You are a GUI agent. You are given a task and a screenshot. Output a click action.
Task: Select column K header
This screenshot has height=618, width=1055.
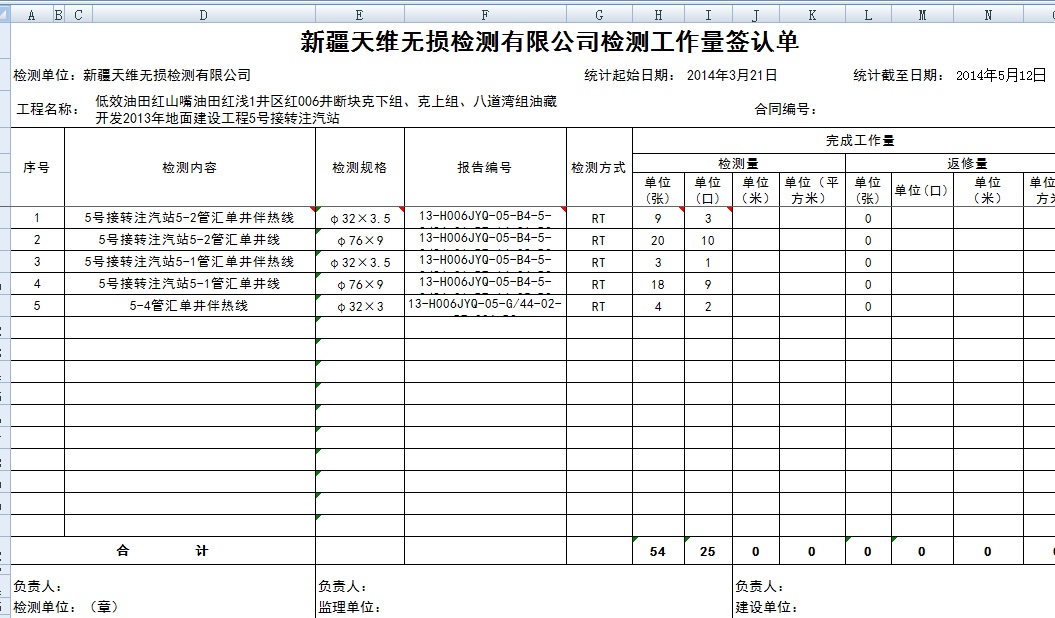812,15
